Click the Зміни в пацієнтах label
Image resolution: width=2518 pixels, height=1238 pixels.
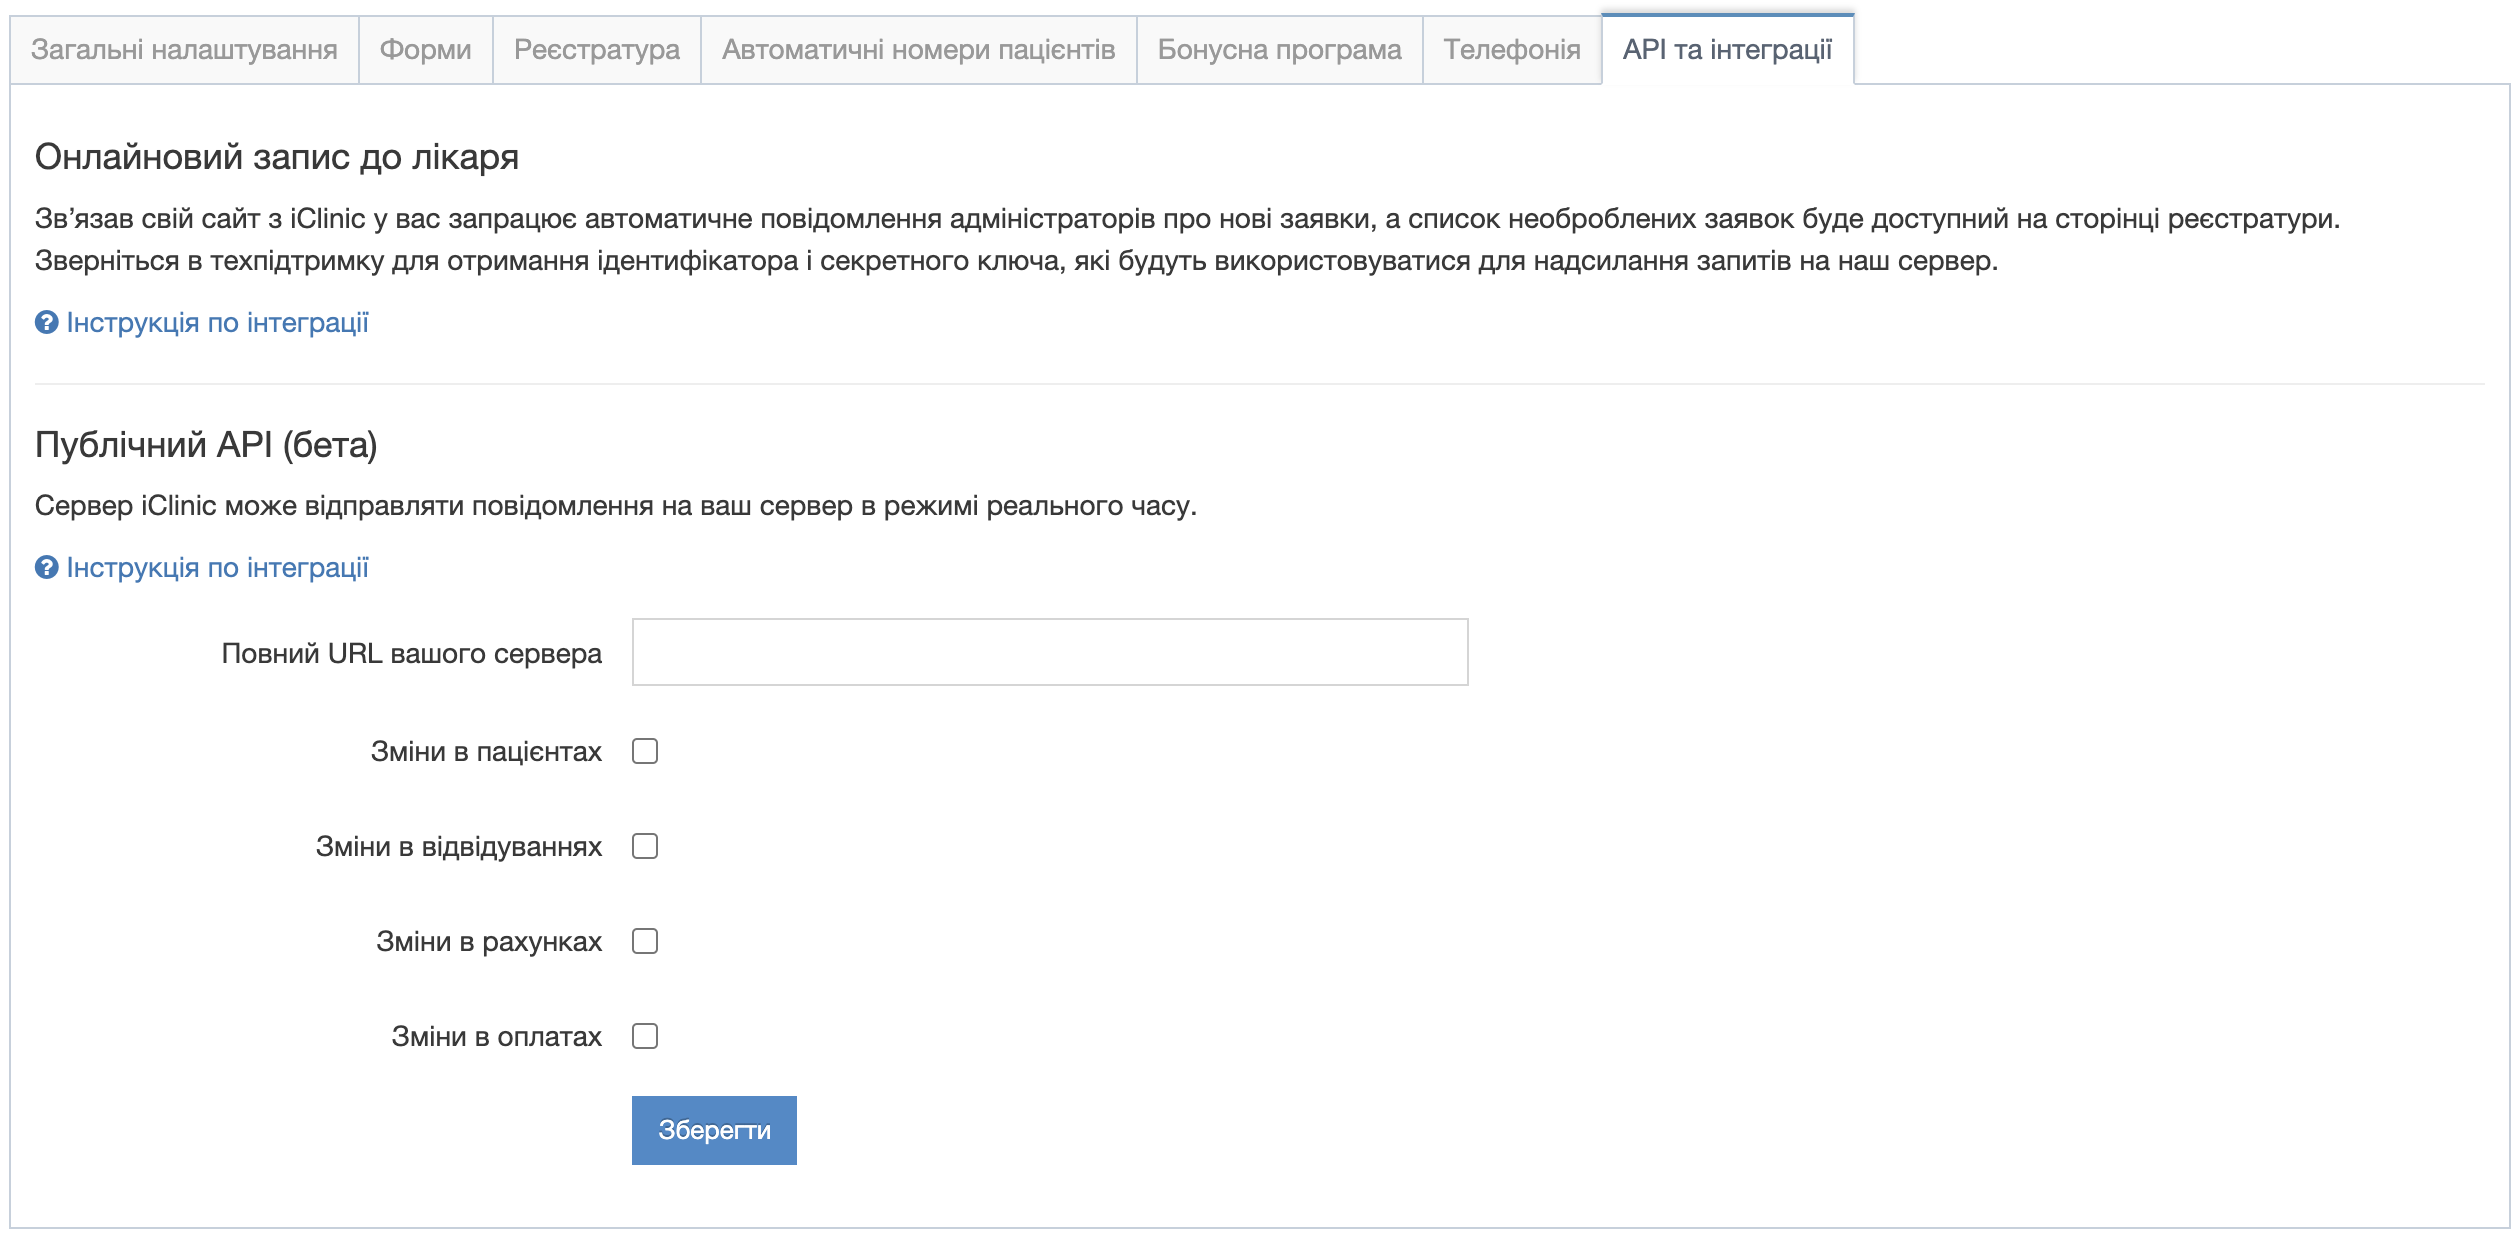click(x=486, y=751)
